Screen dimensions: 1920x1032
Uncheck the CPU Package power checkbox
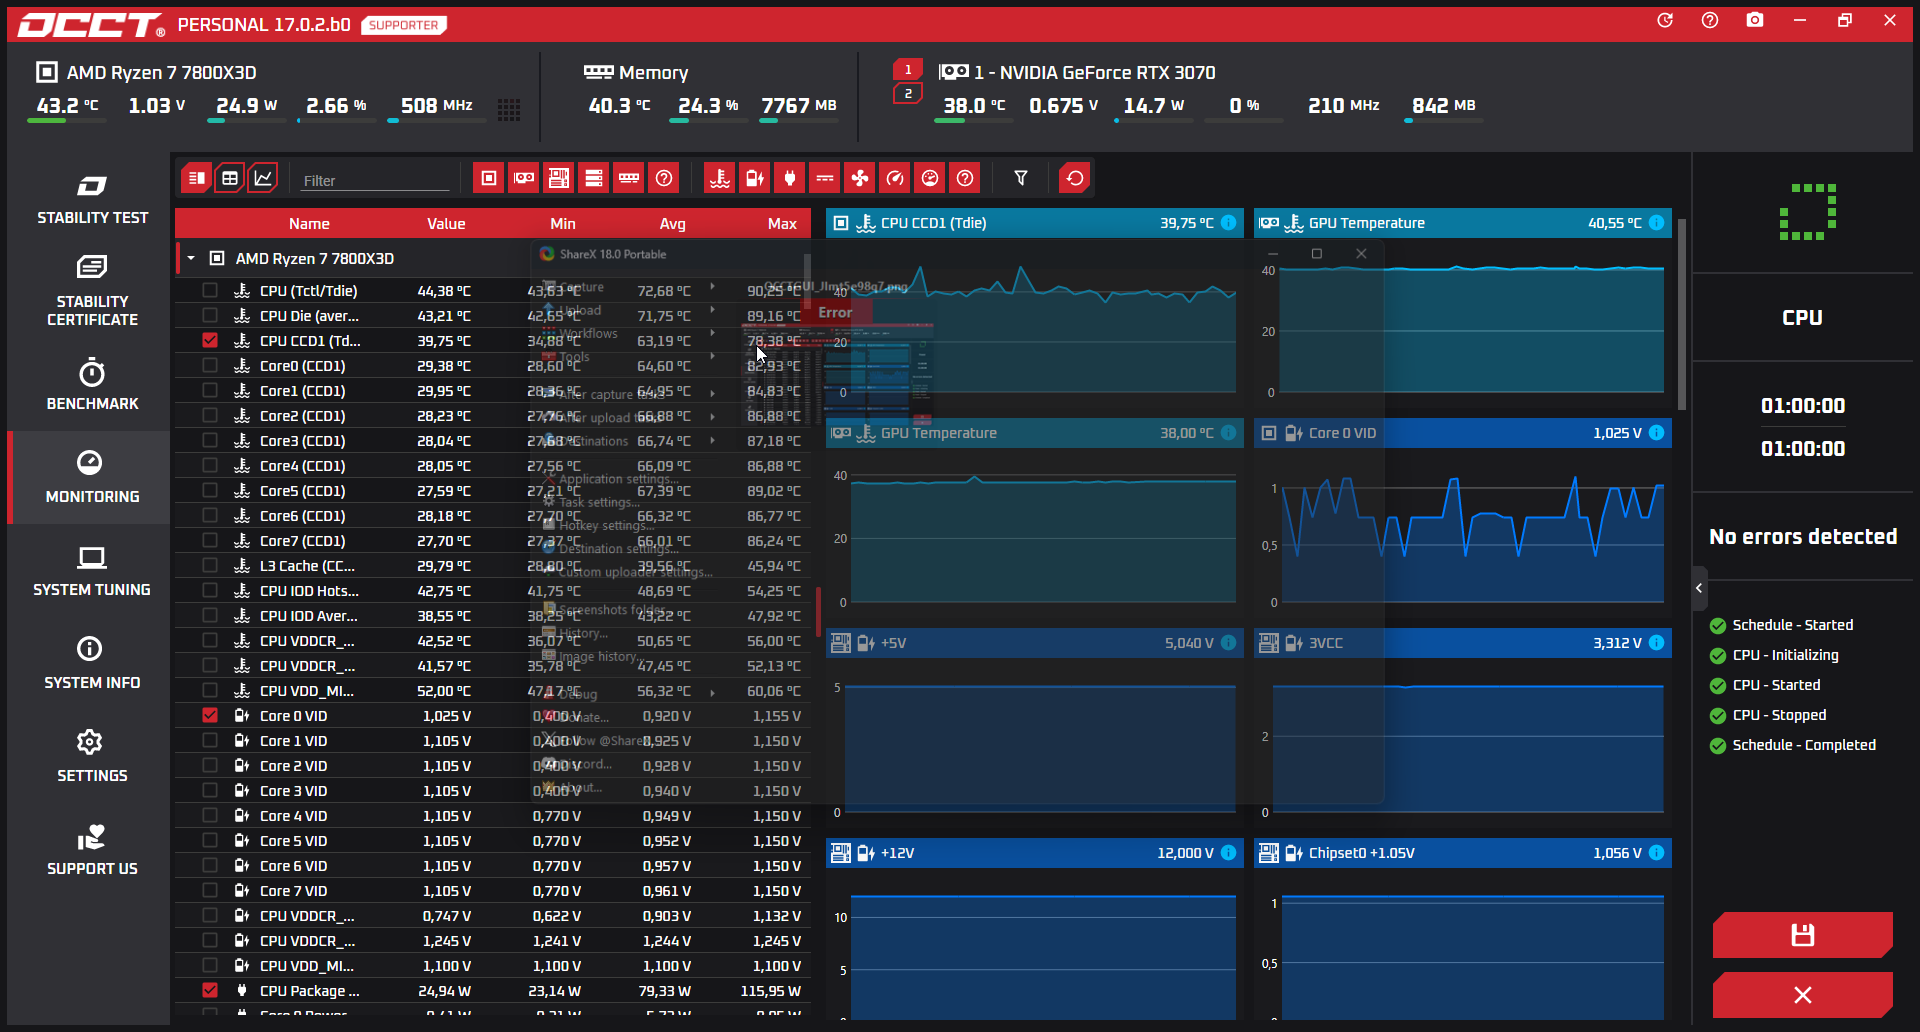tap(210, 990)
